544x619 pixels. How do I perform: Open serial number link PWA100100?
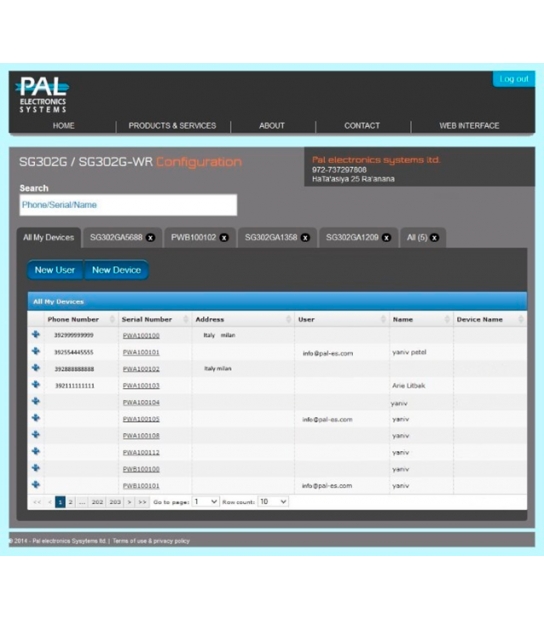141,336
